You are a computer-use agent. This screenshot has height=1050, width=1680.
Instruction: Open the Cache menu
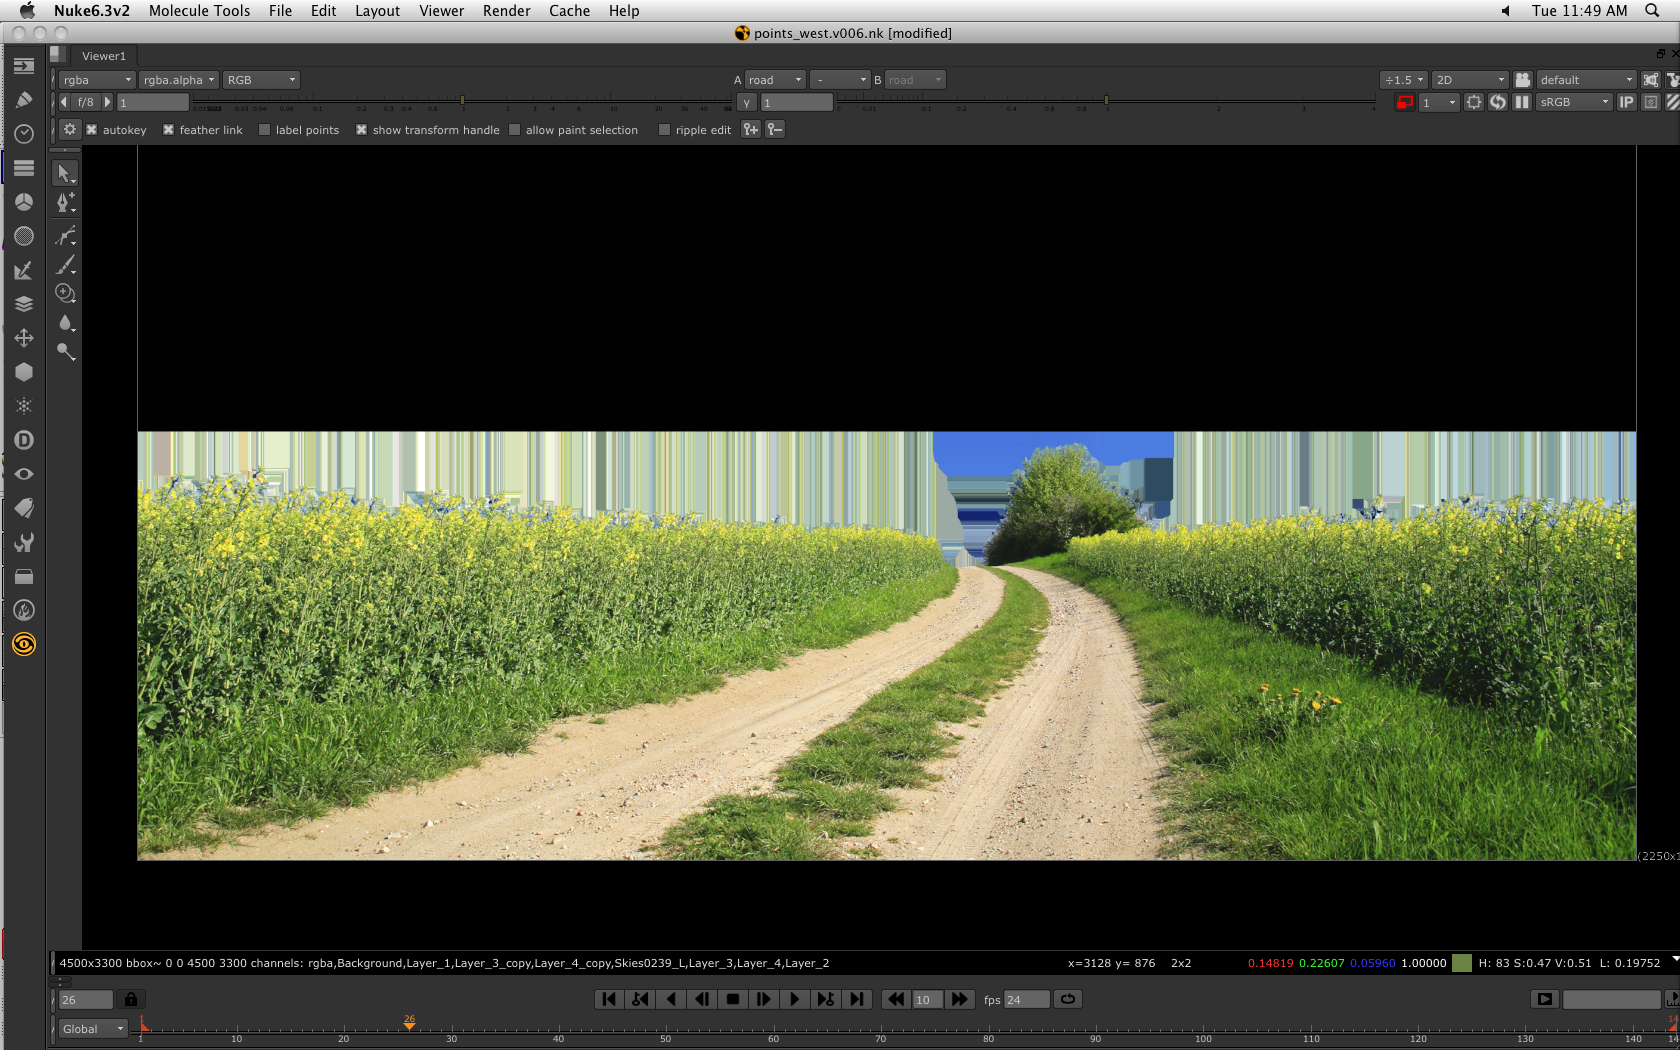tap(569, 10)
